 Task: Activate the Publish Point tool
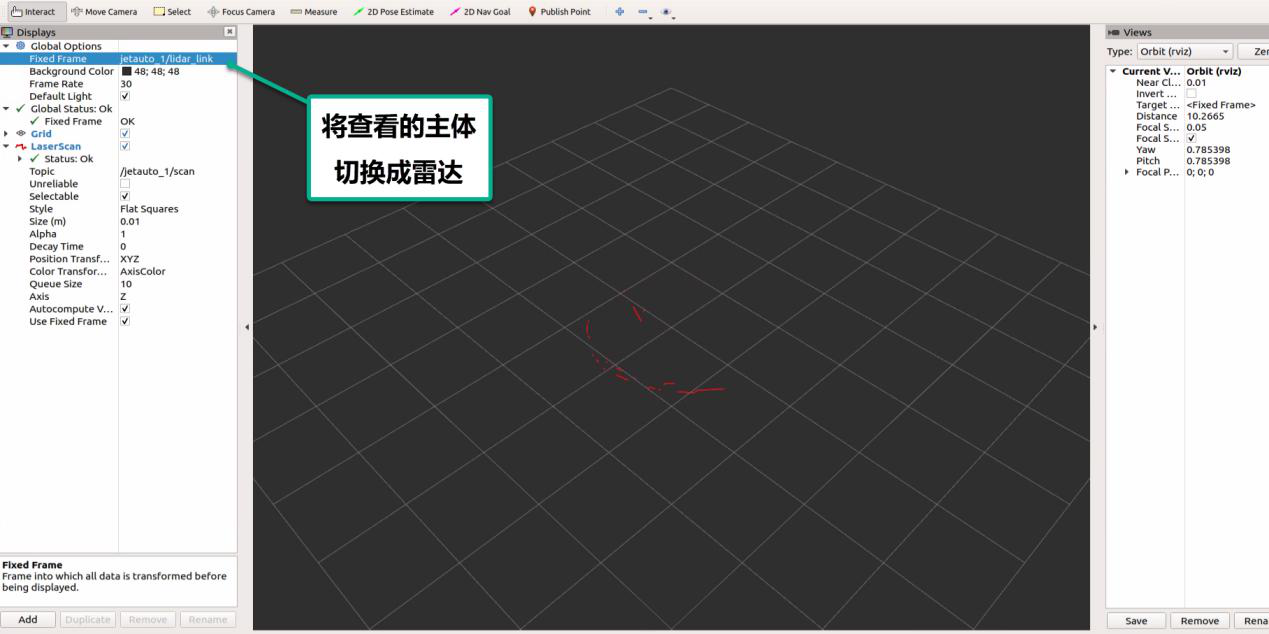[x=559, y=12]
